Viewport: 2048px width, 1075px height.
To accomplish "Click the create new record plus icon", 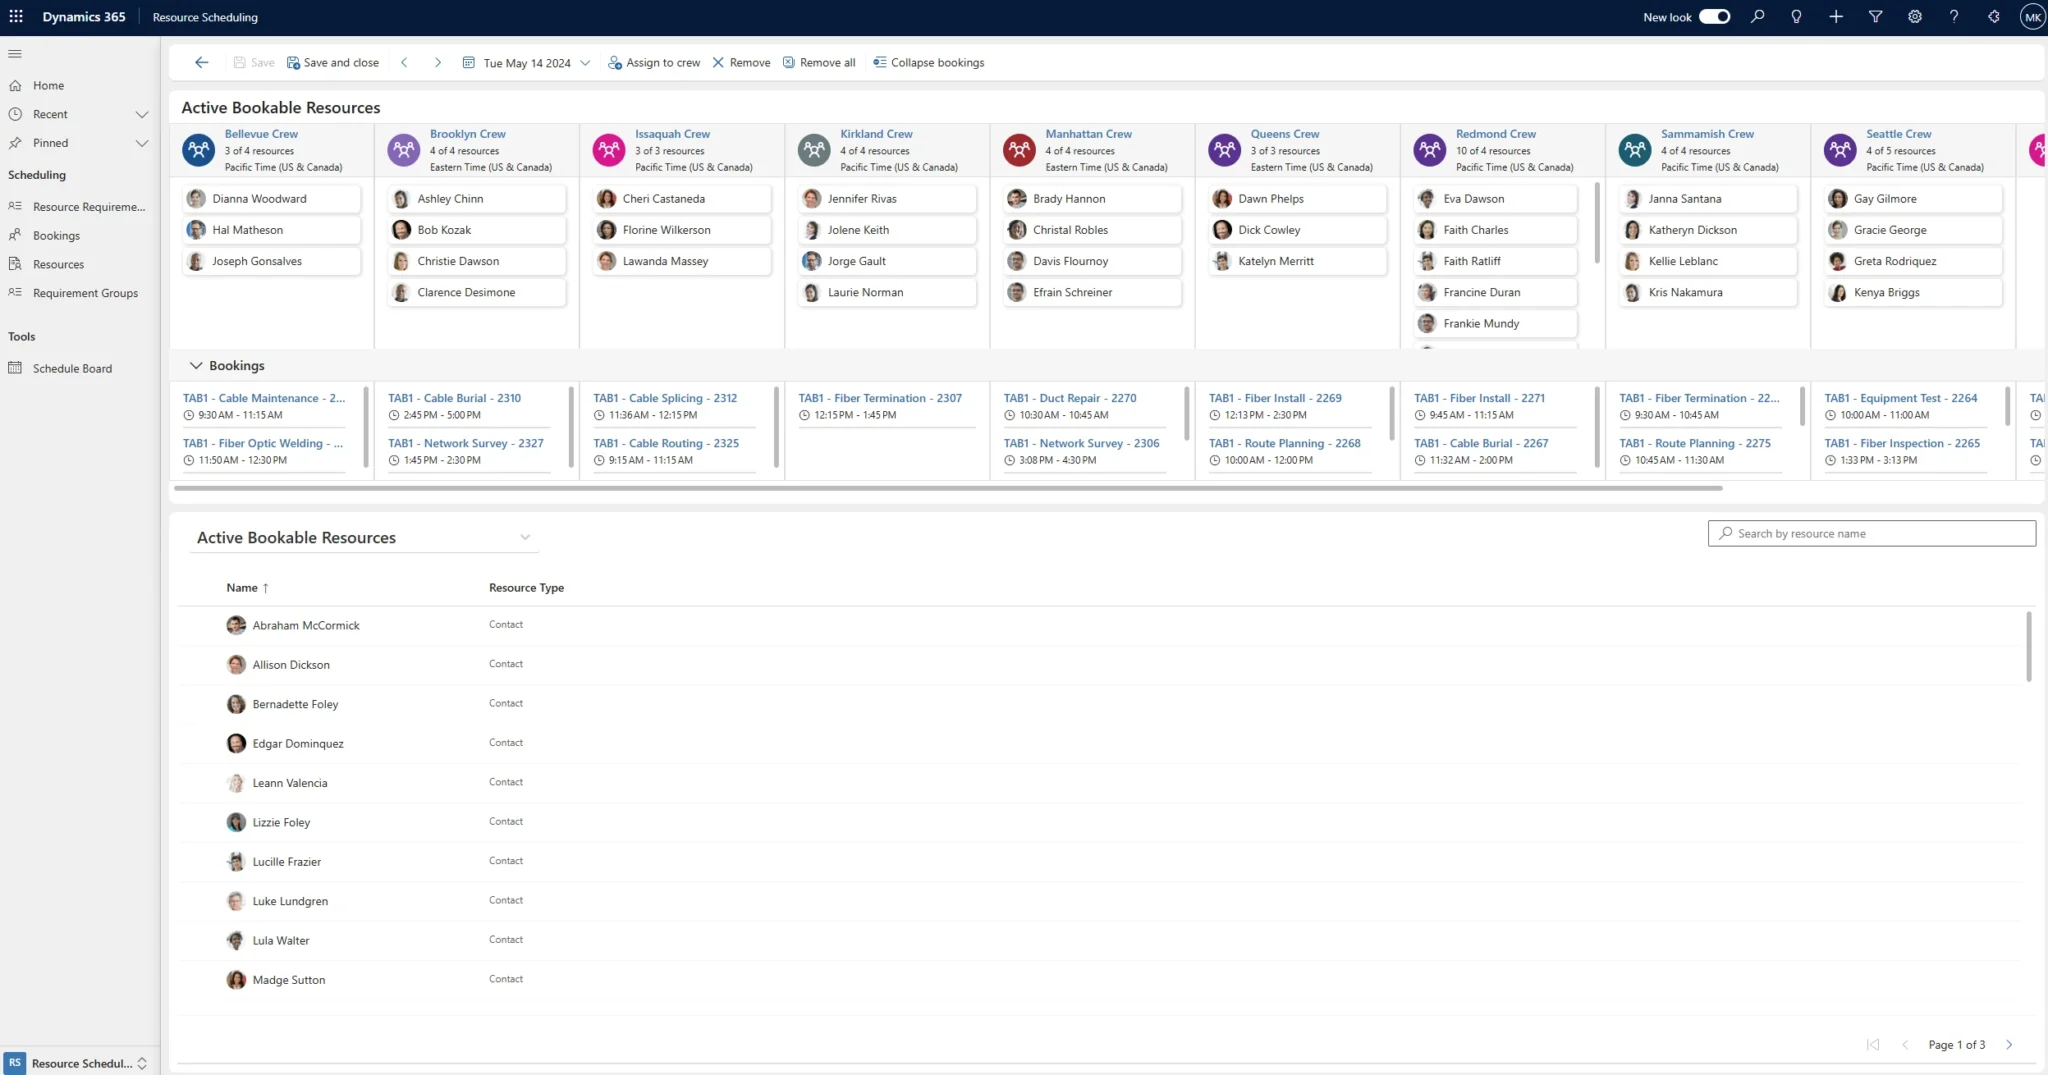I will (x=1835, y=16).
